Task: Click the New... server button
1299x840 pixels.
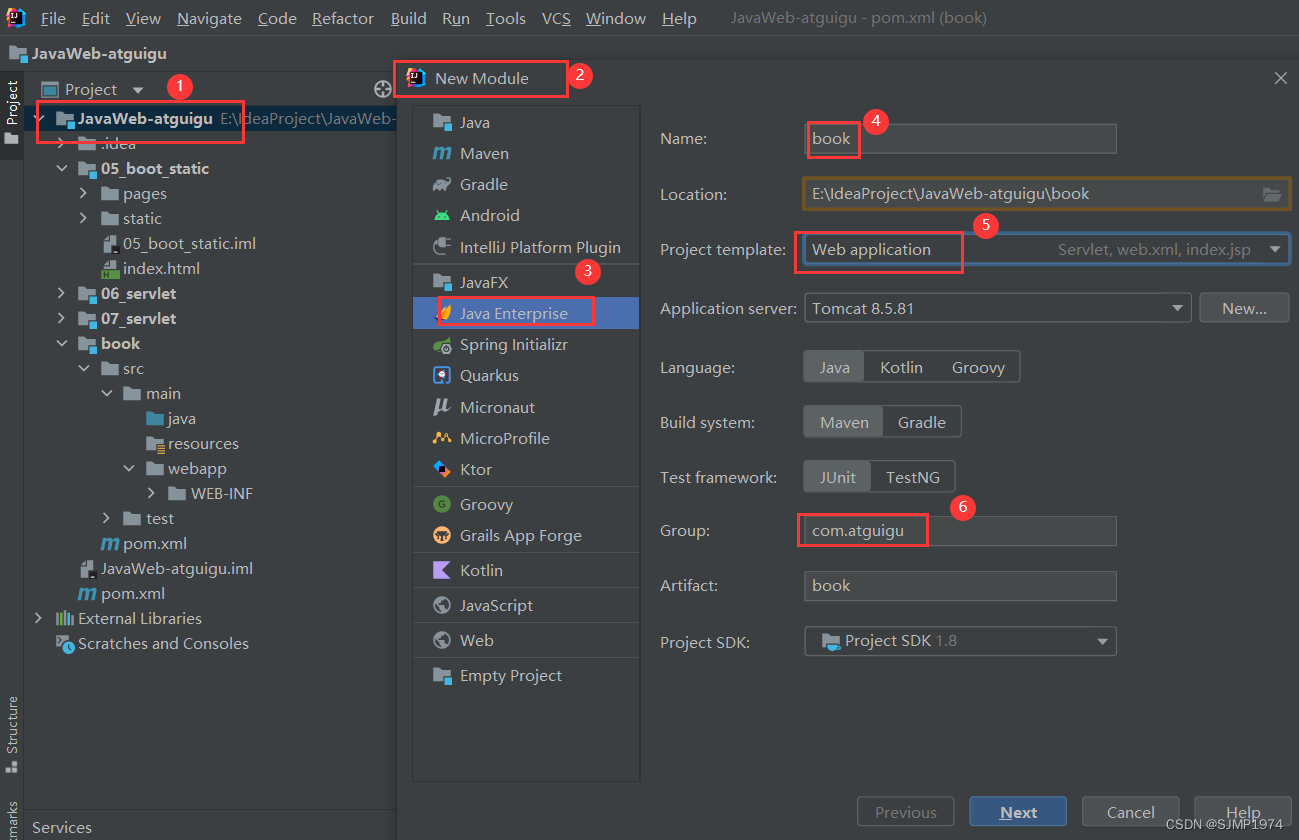Action: (1244, 308)
